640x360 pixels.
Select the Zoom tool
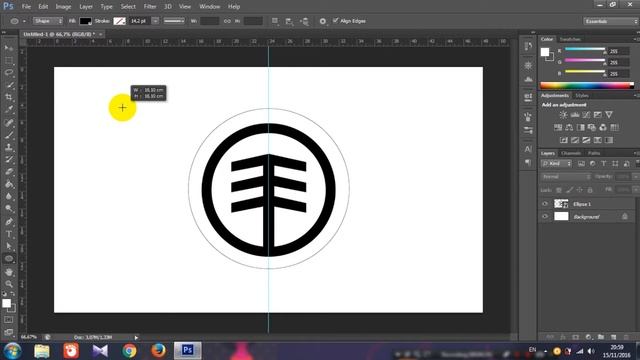9,284
